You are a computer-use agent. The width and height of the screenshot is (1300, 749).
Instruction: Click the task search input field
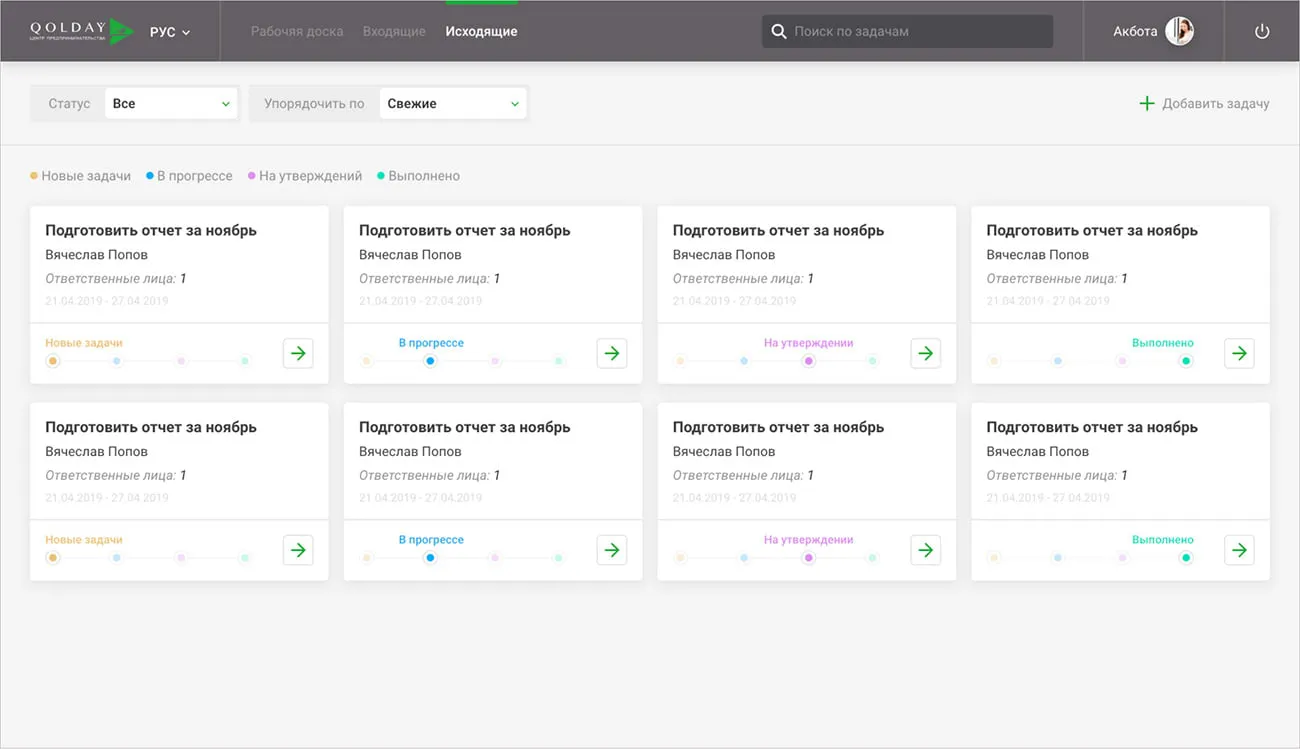click(915, 32)
